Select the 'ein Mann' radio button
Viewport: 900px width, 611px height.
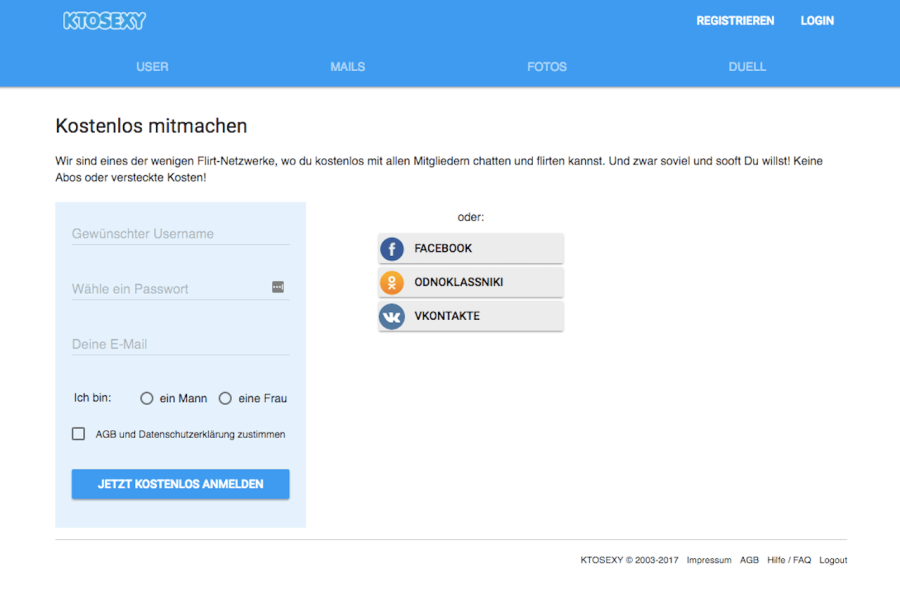[x=147, y=398]
